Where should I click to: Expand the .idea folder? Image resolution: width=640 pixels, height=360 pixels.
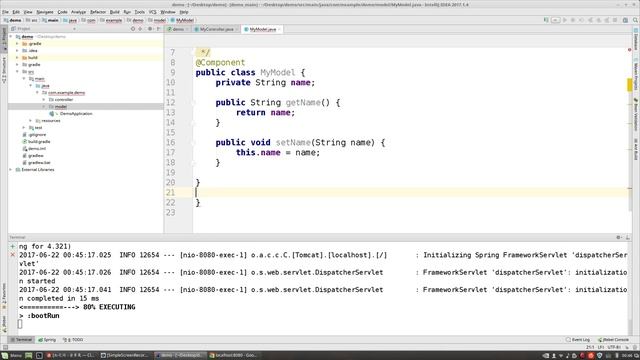click(17, 51)
